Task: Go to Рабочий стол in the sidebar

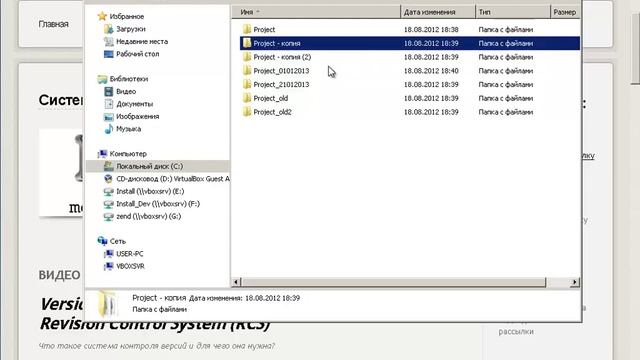Action: point(138,54)
